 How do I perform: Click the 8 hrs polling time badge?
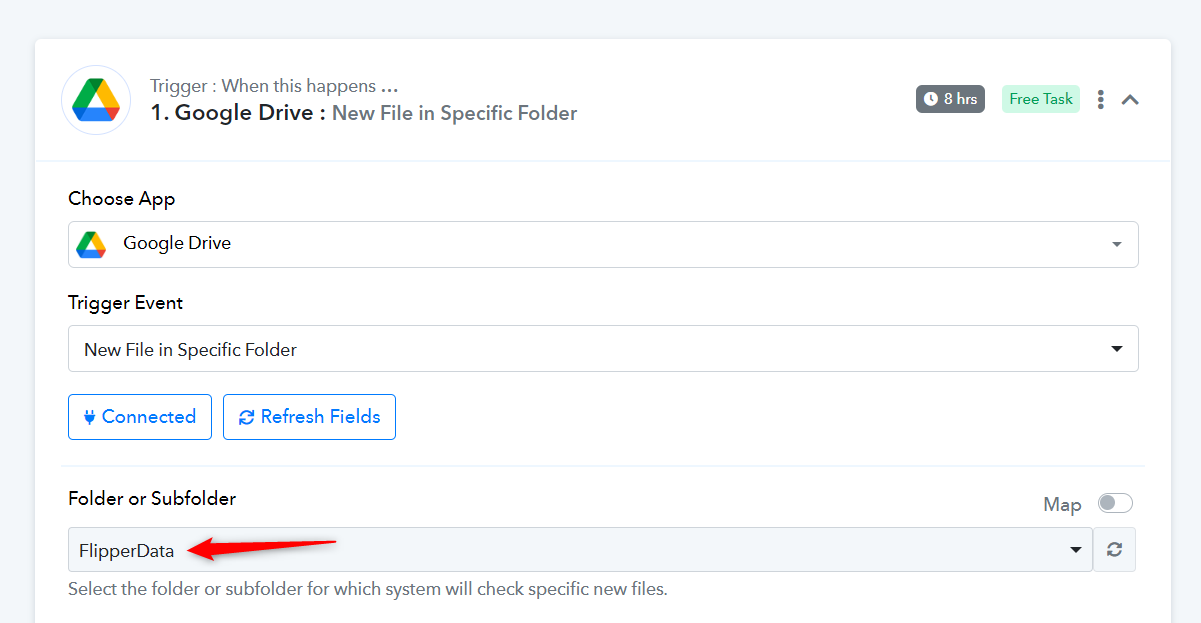[950, 99]
